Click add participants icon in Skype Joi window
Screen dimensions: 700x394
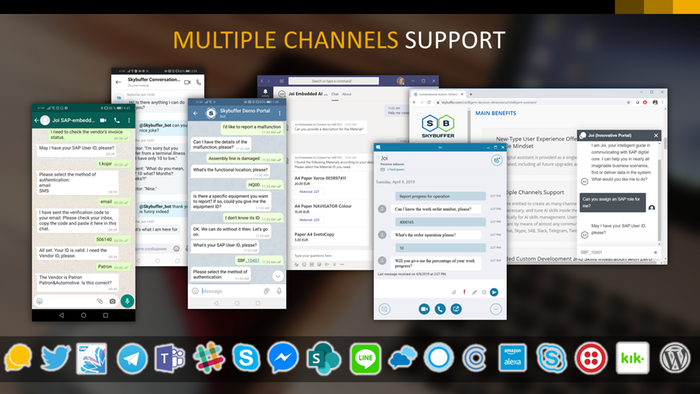coord(496,160)
